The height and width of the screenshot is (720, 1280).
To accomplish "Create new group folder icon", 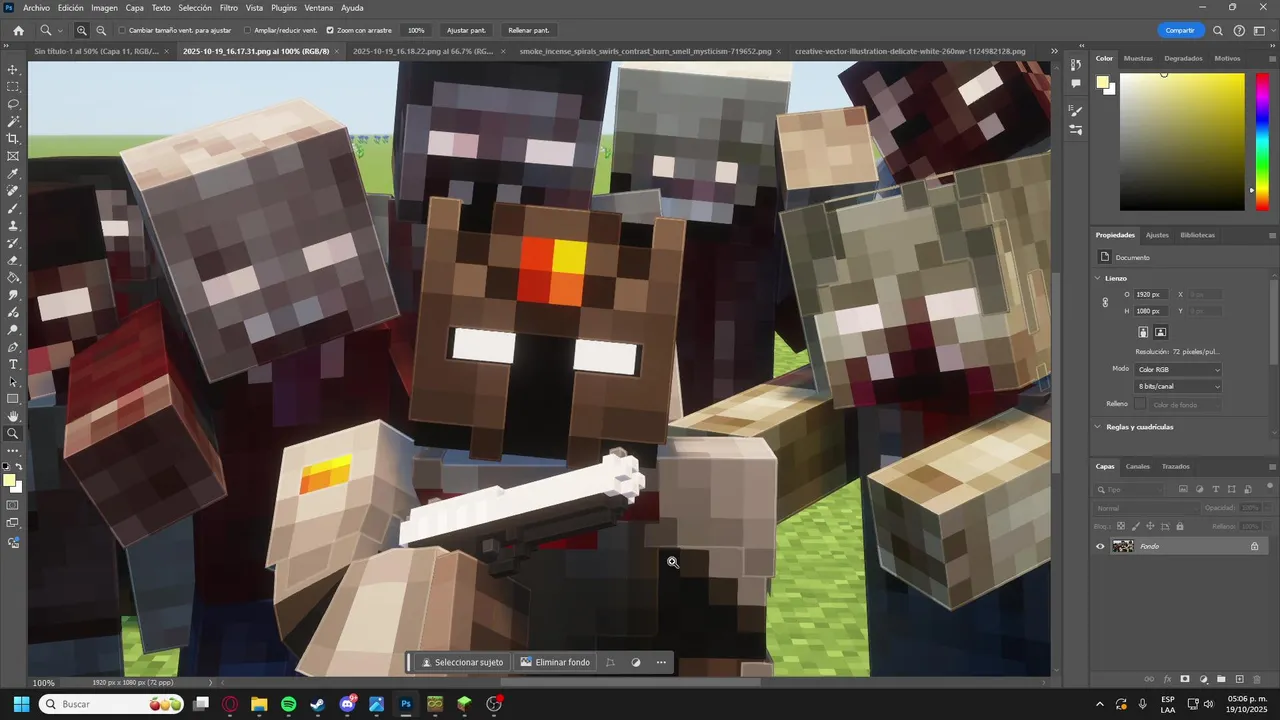I will click(x=1221, y=679).
